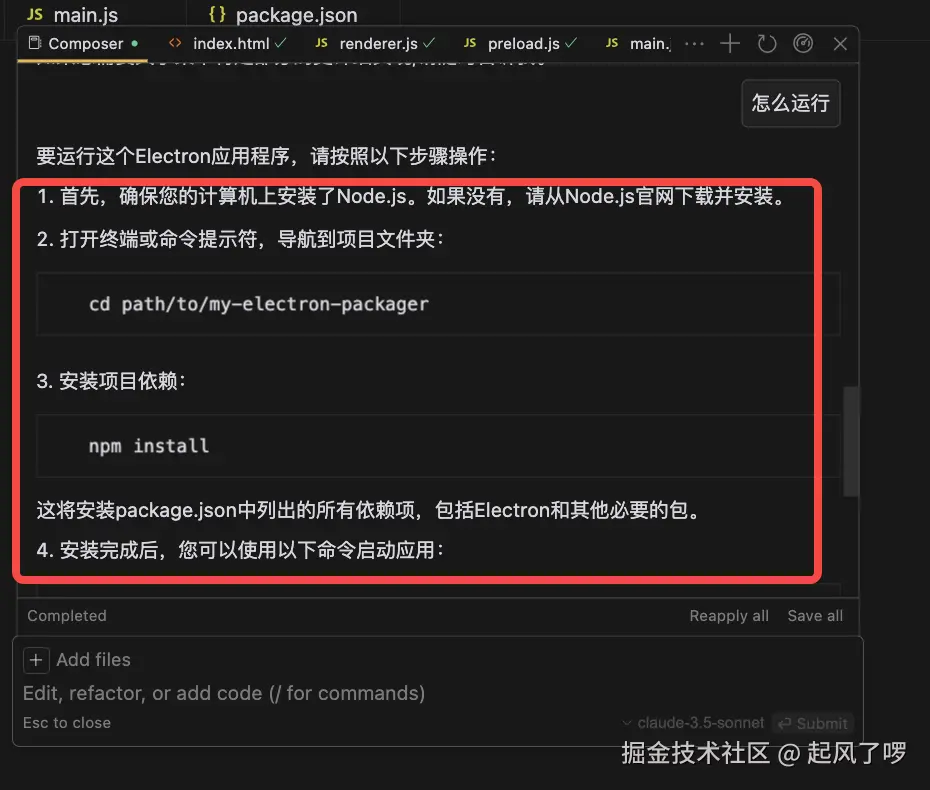Click the Add files label
Screen dimensions: 930x790
coord(93,660)
